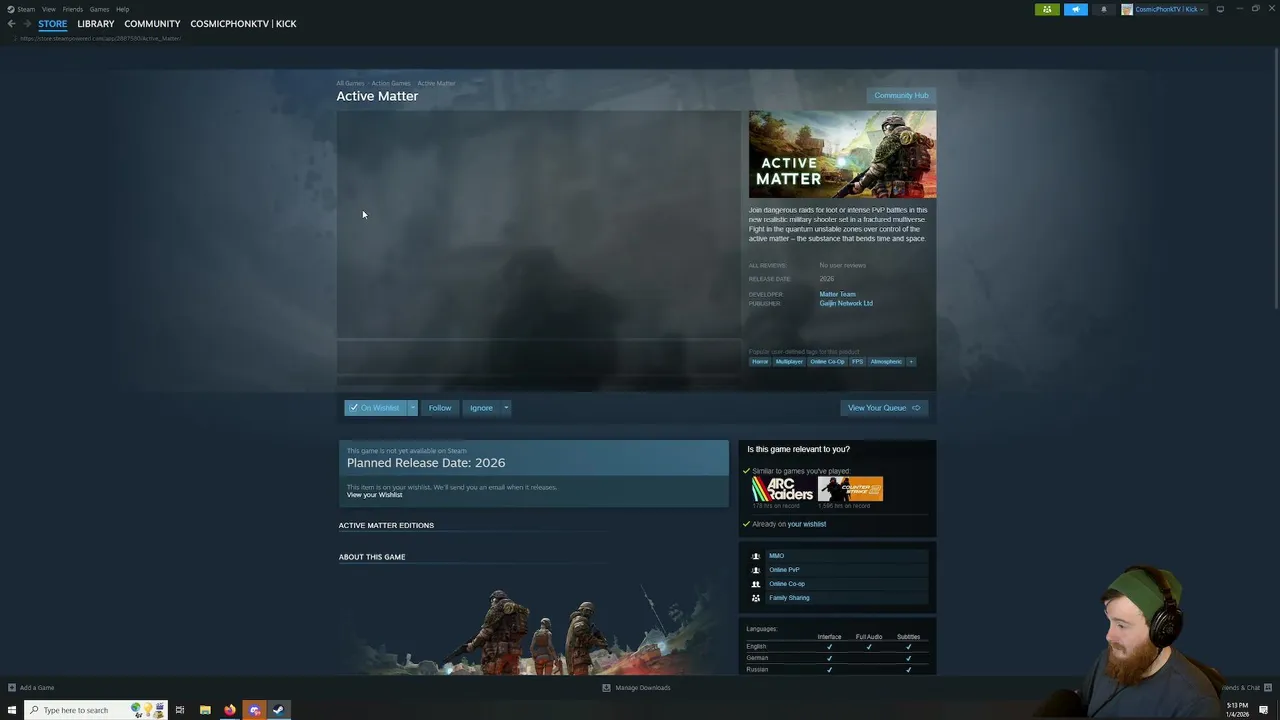Open Task View in the taskbar
Screen dimensions: 1280x720
[180, 710]
